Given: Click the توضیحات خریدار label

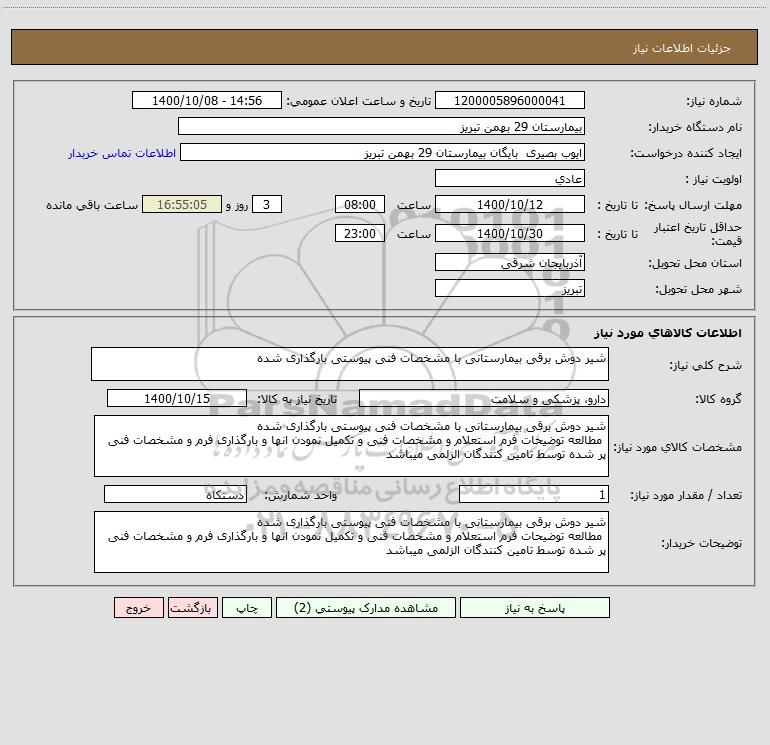Looking at the screenshot, I should point(701,543).
